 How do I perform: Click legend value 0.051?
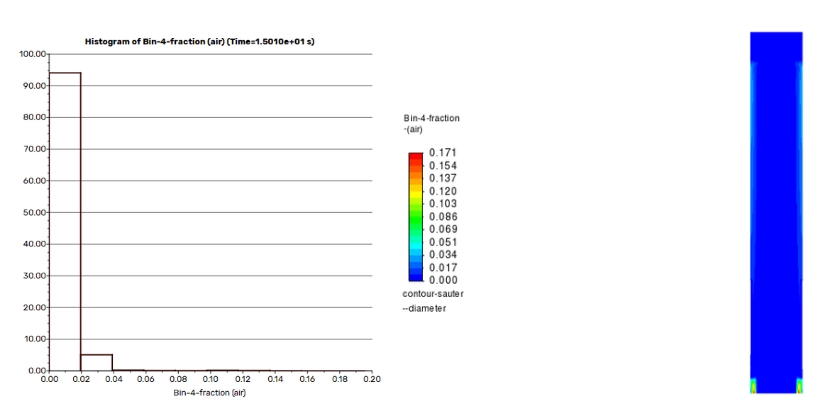pyautogui.click(x=443, y=242)
